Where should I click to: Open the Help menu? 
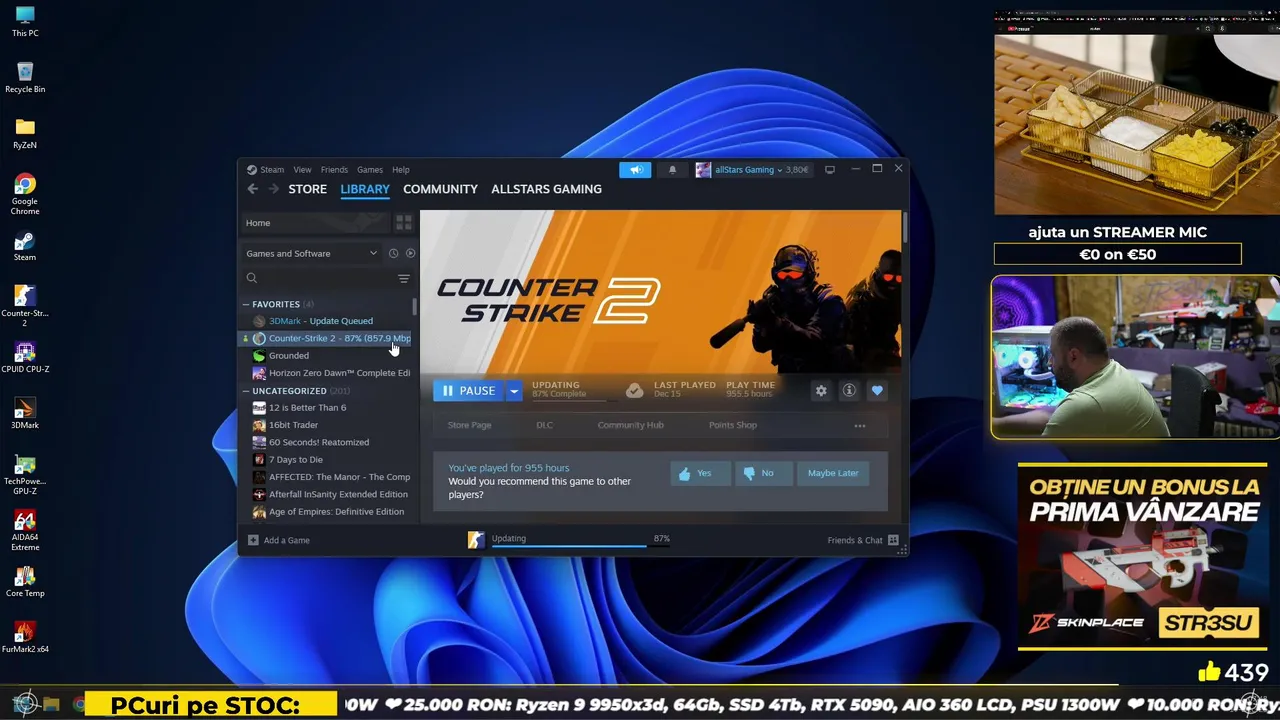pyautogui.click(x=401, y=170)
